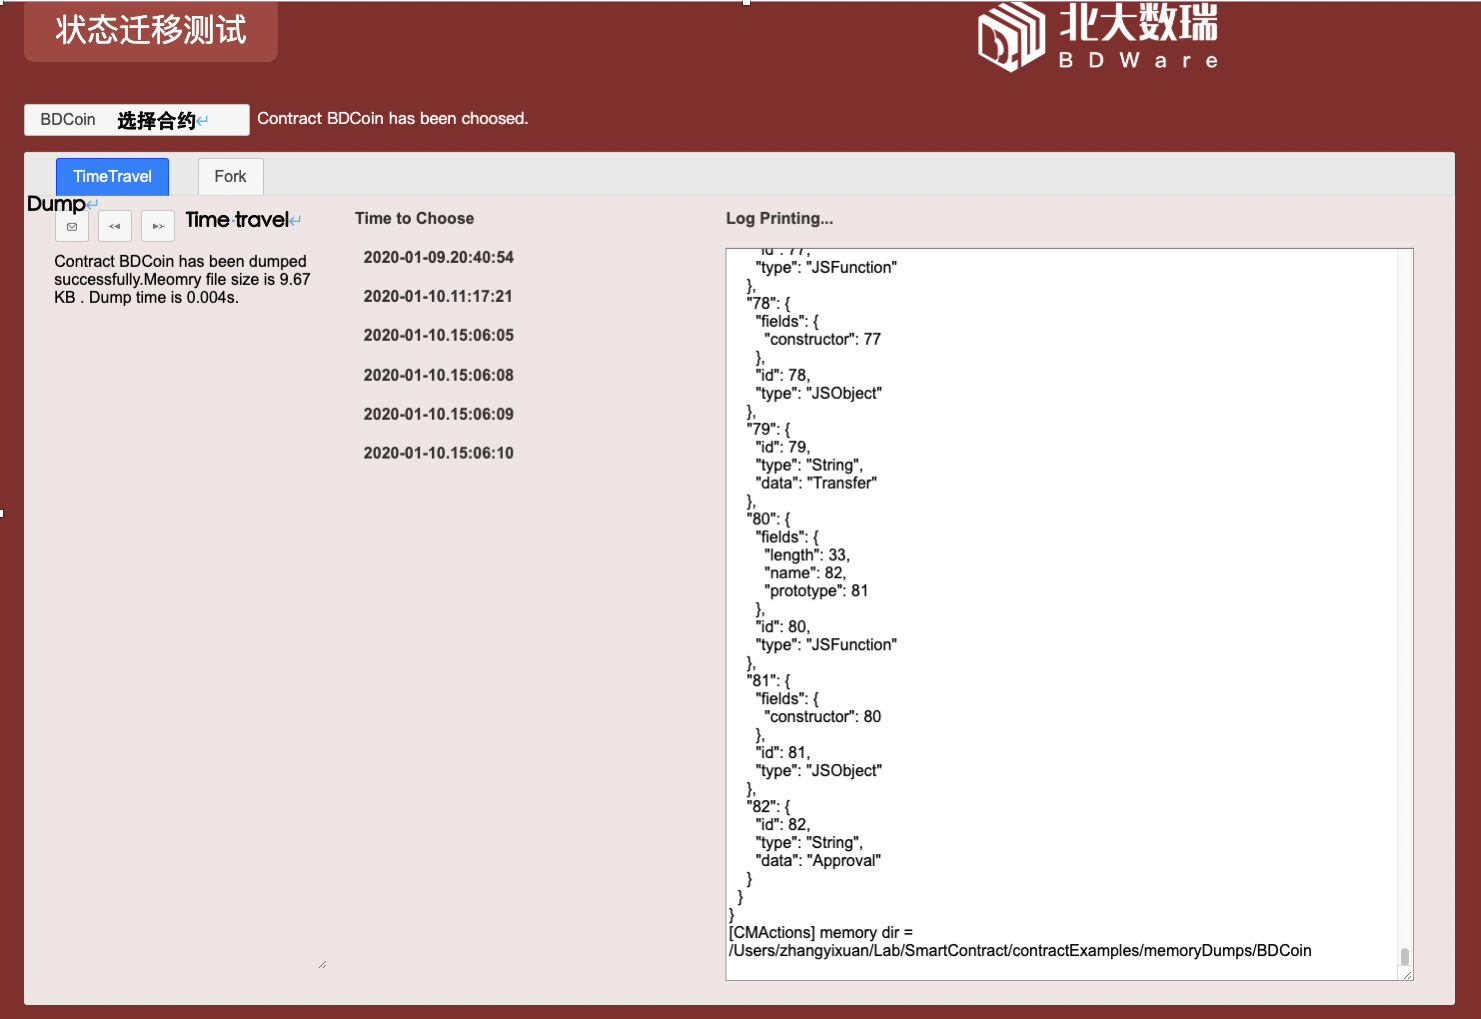
Task: Select timestamp 2020-01-09.20:40:54
Action: pos(438,258)
